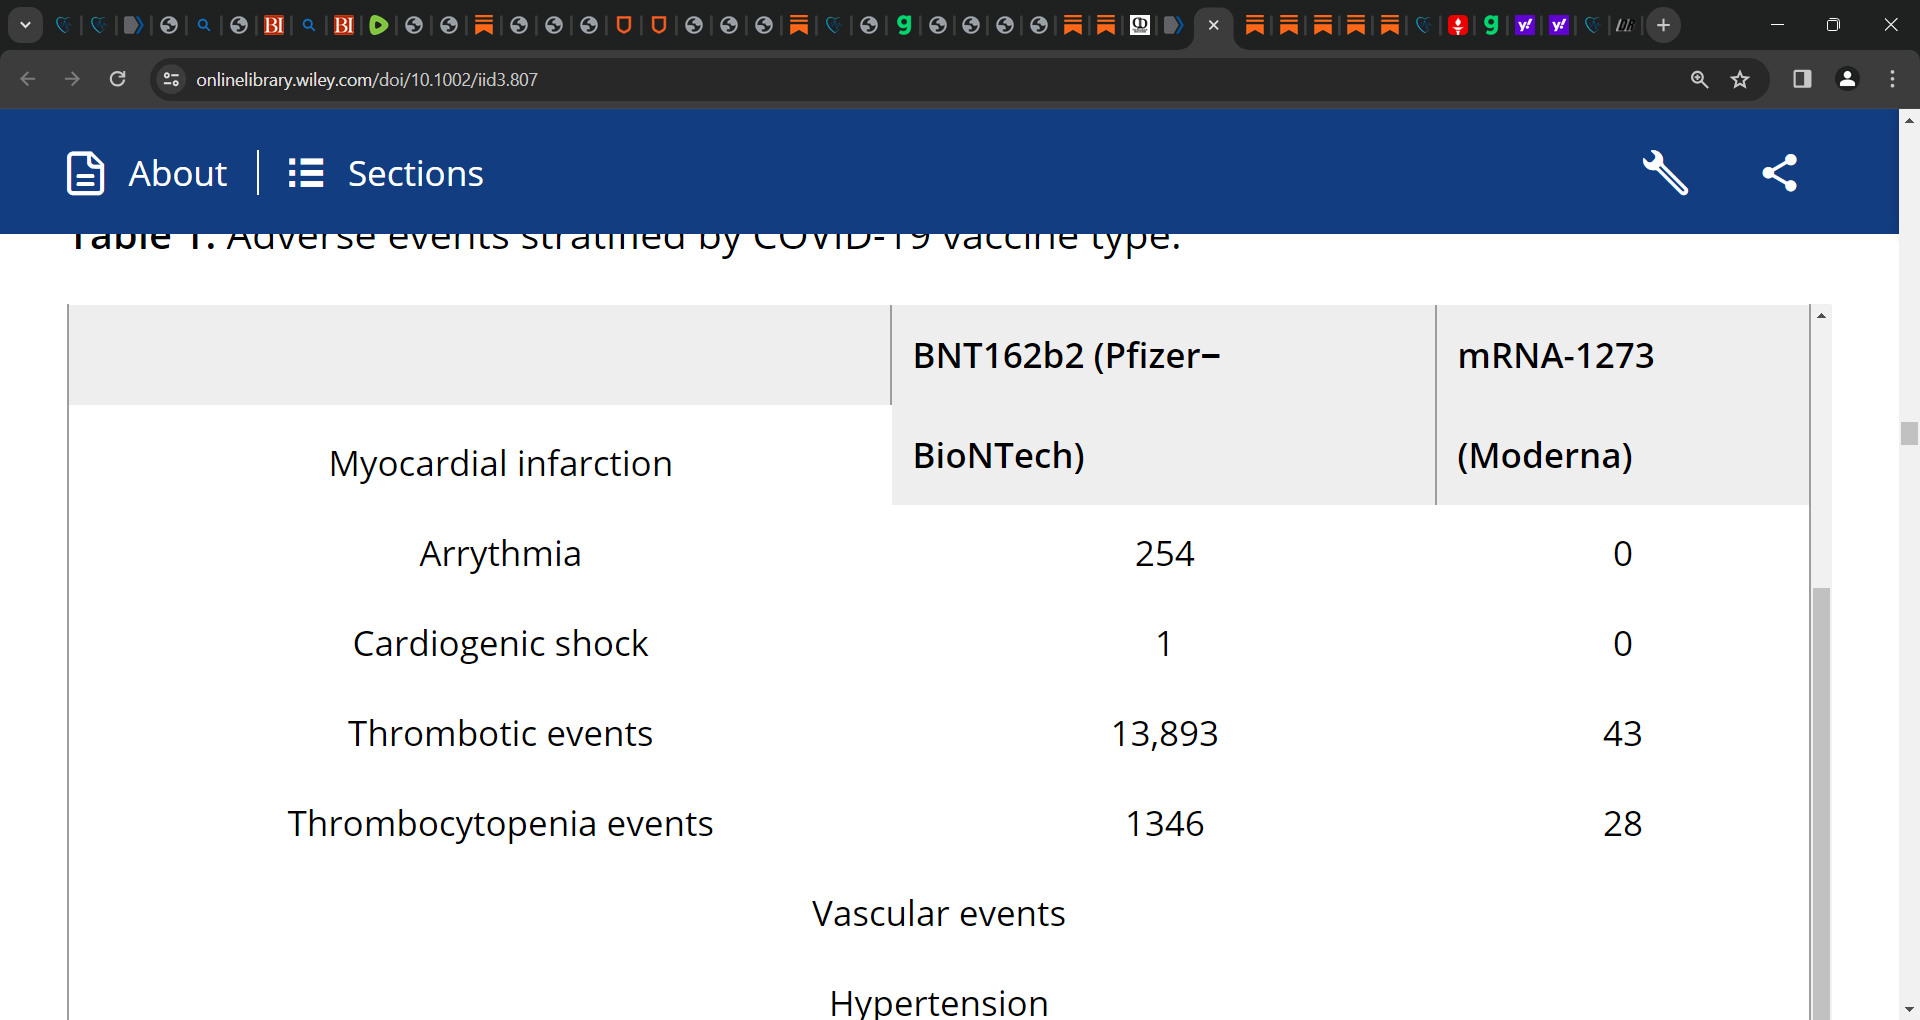Click the Myocardial infarction row label
This screenshot has width=1920, height=1020.
[x=500, y=464]
